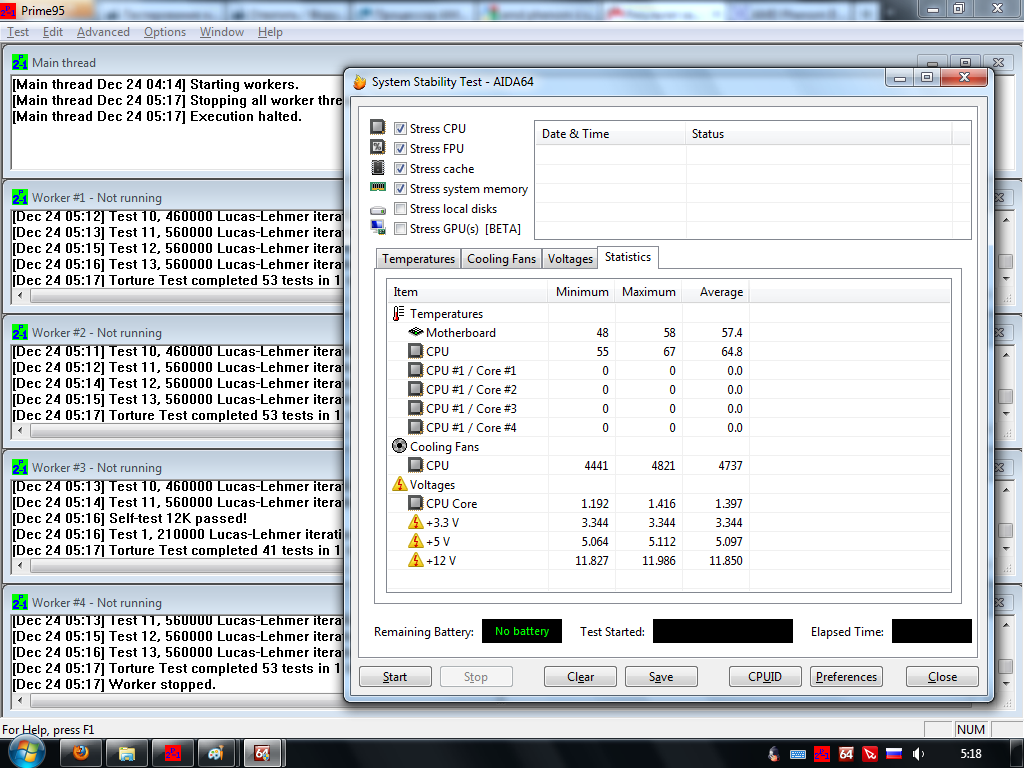Click the Stress GPU monitor icon
The width and height of the screenshot is (1024, 768).
coord(377,227)
